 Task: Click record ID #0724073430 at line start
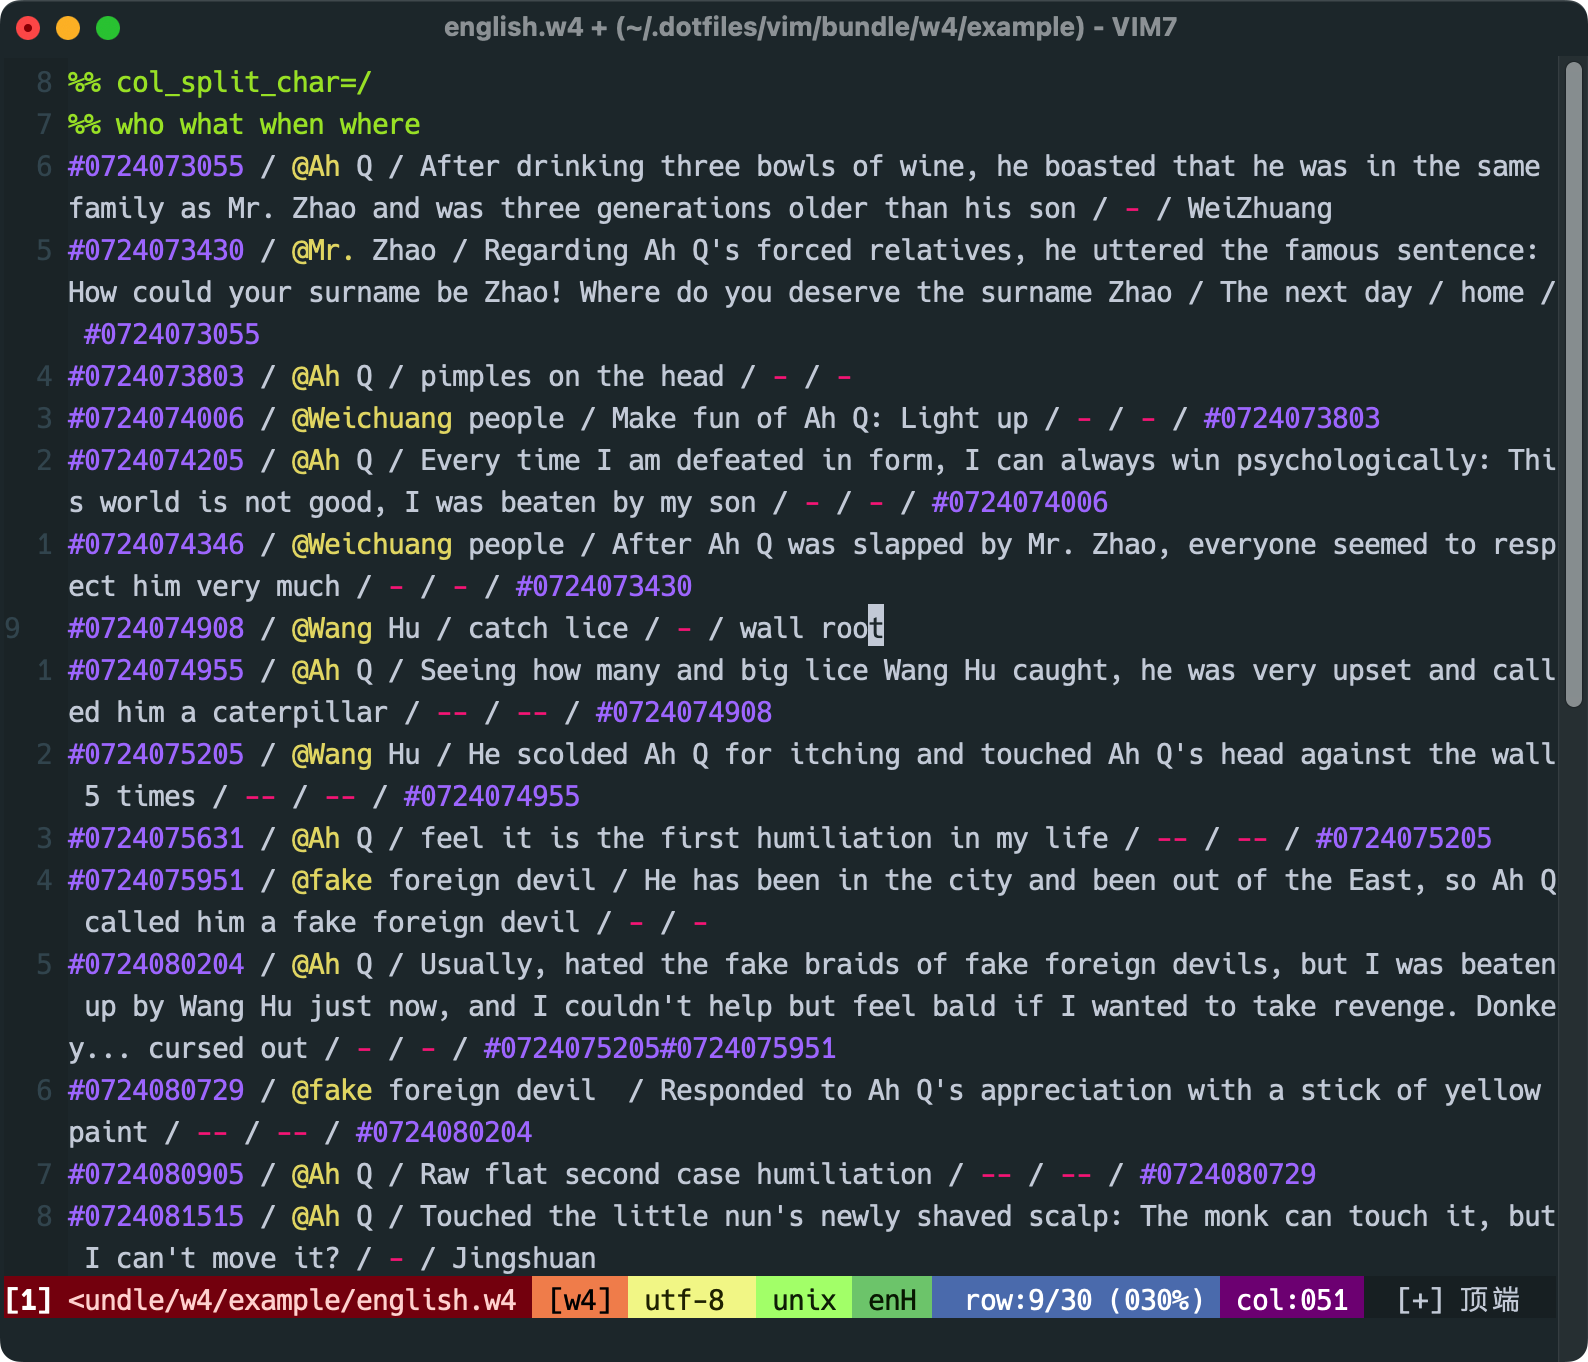(x=156, y=250)
